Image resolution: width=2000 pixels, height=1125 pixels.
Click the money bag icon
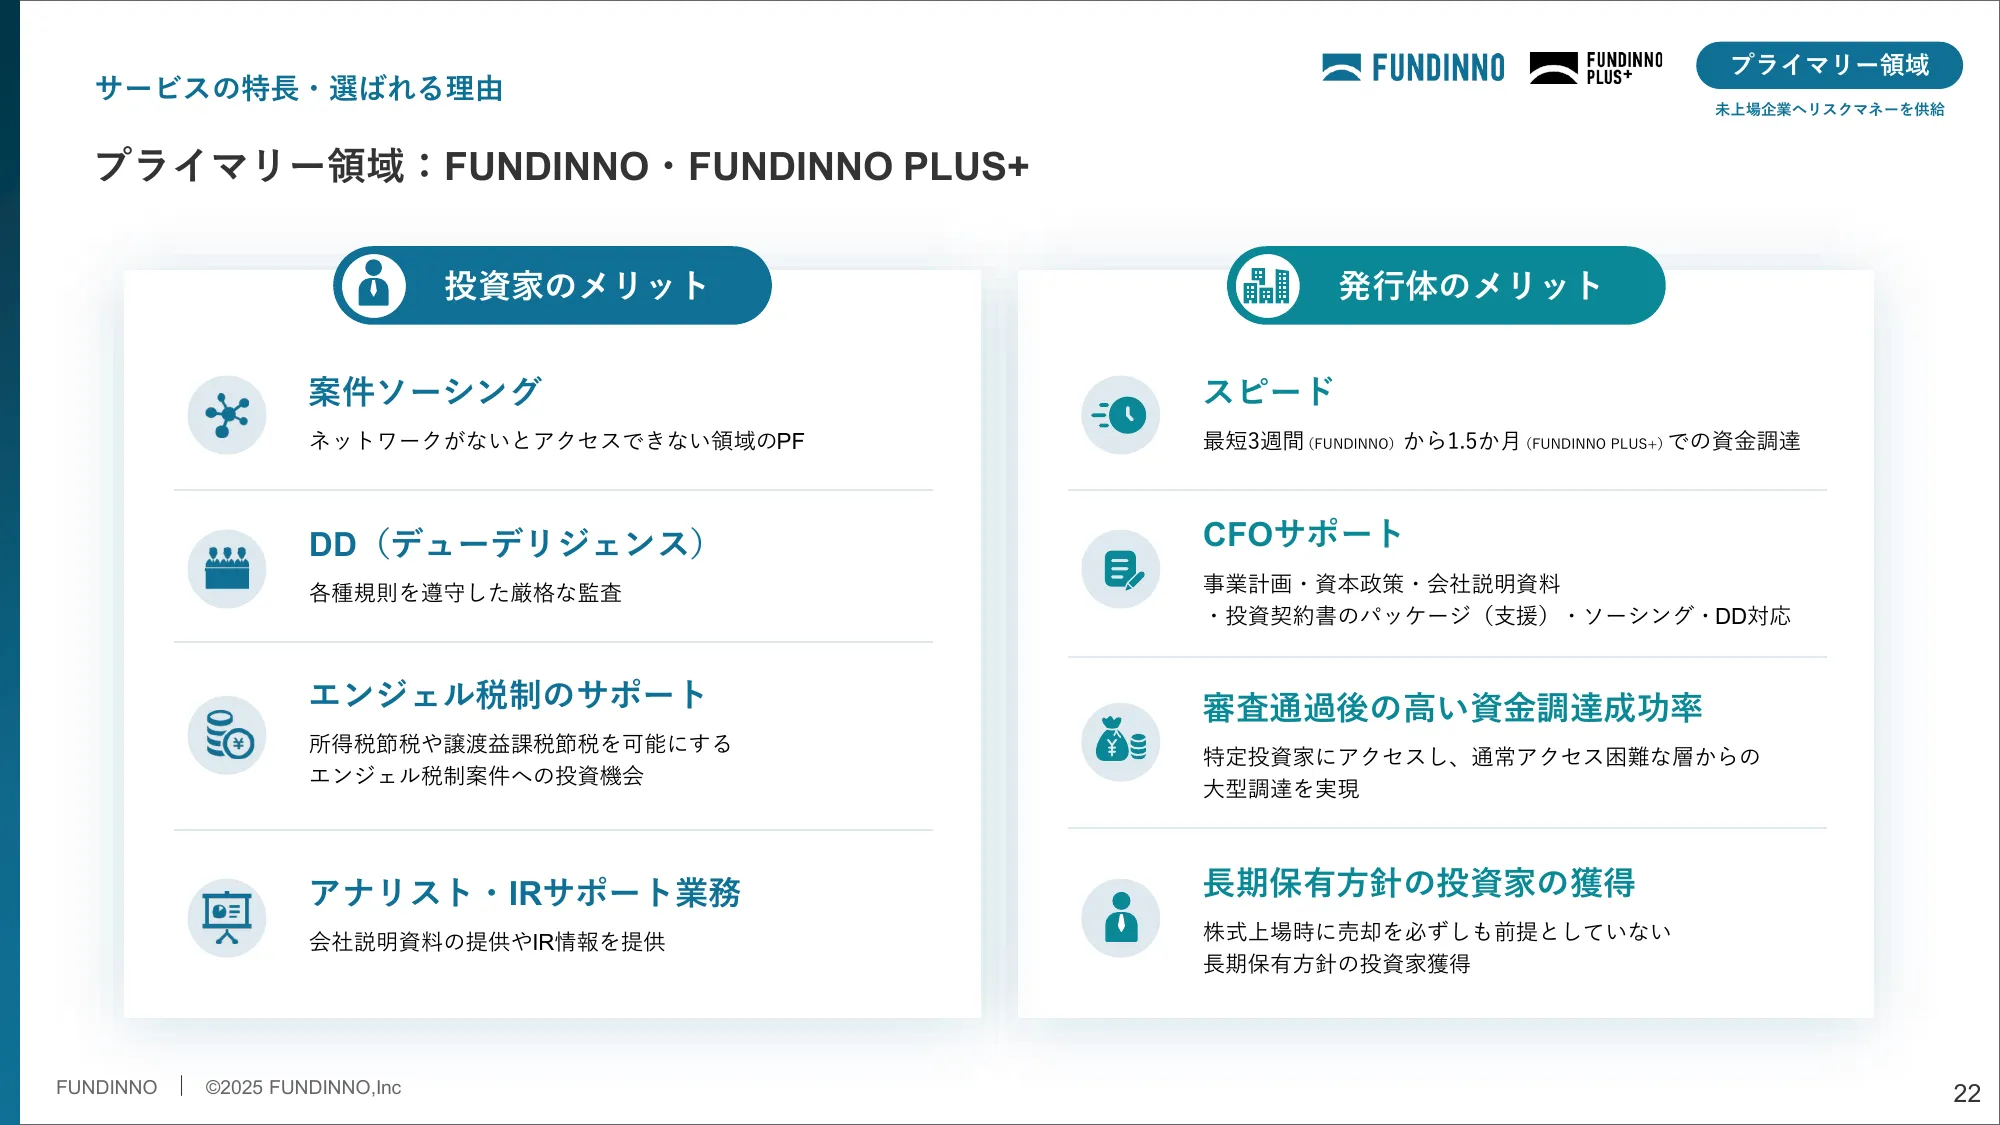point(1120,741)
